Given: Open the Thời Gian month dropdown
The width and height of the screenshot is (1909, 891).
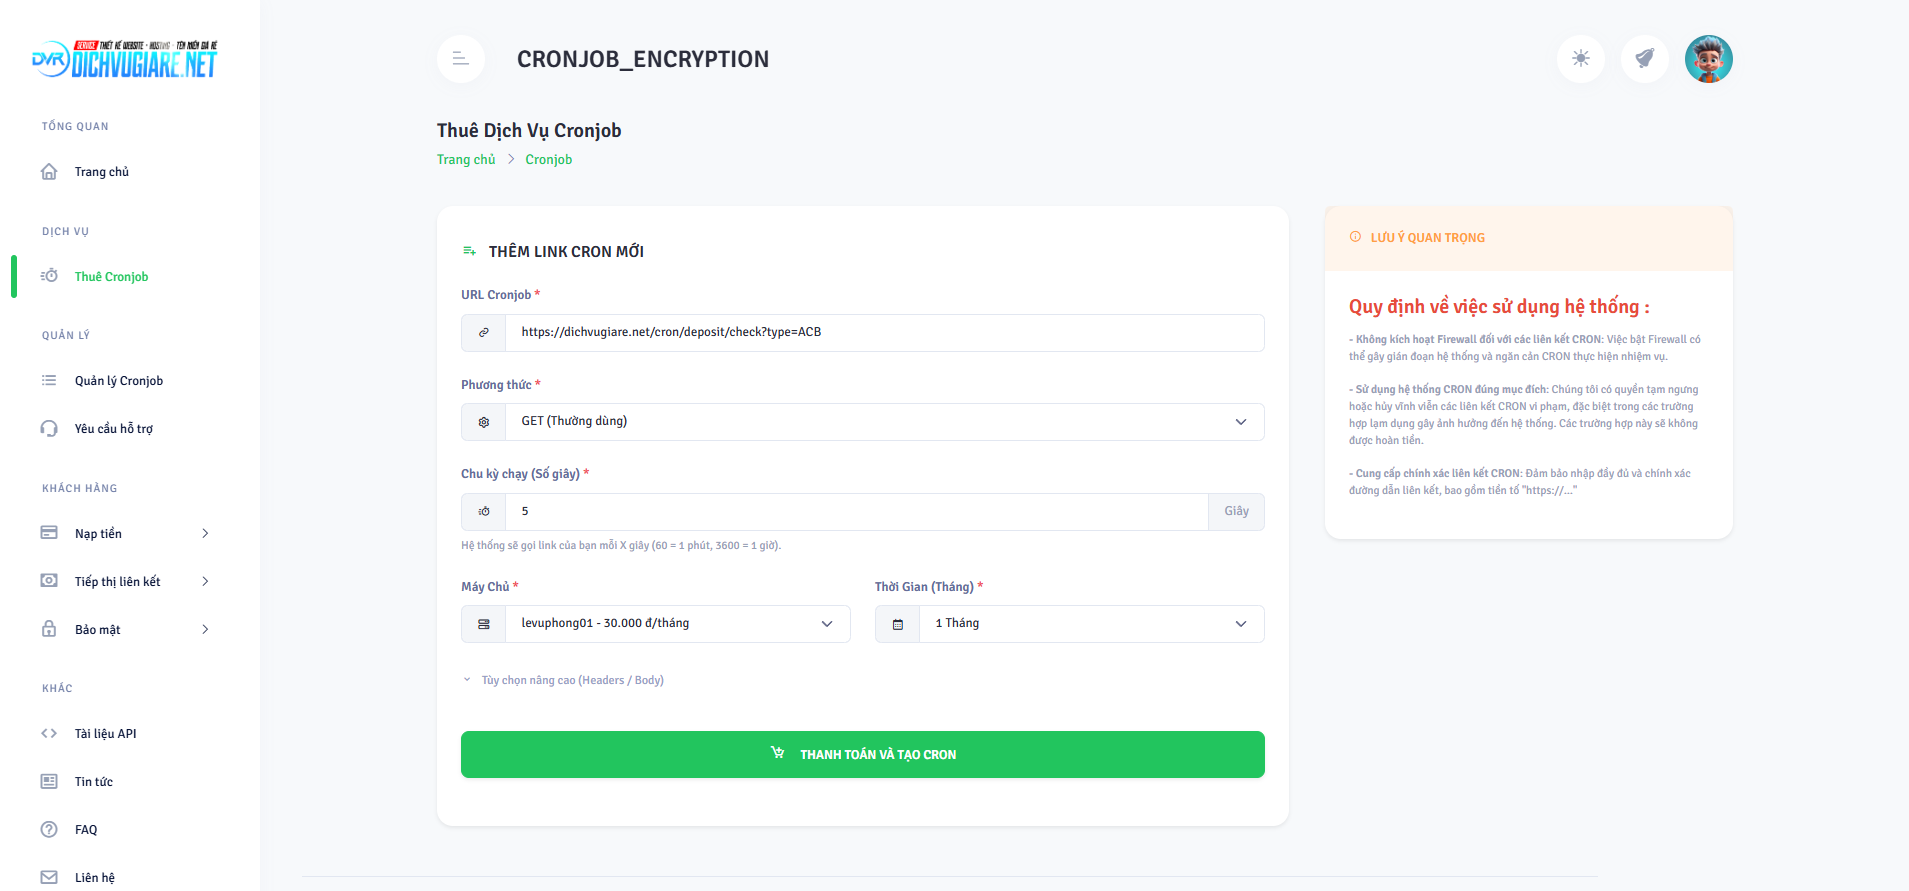Looking at the screenshot, I should pyautogui.click(x=1091, y=624).
